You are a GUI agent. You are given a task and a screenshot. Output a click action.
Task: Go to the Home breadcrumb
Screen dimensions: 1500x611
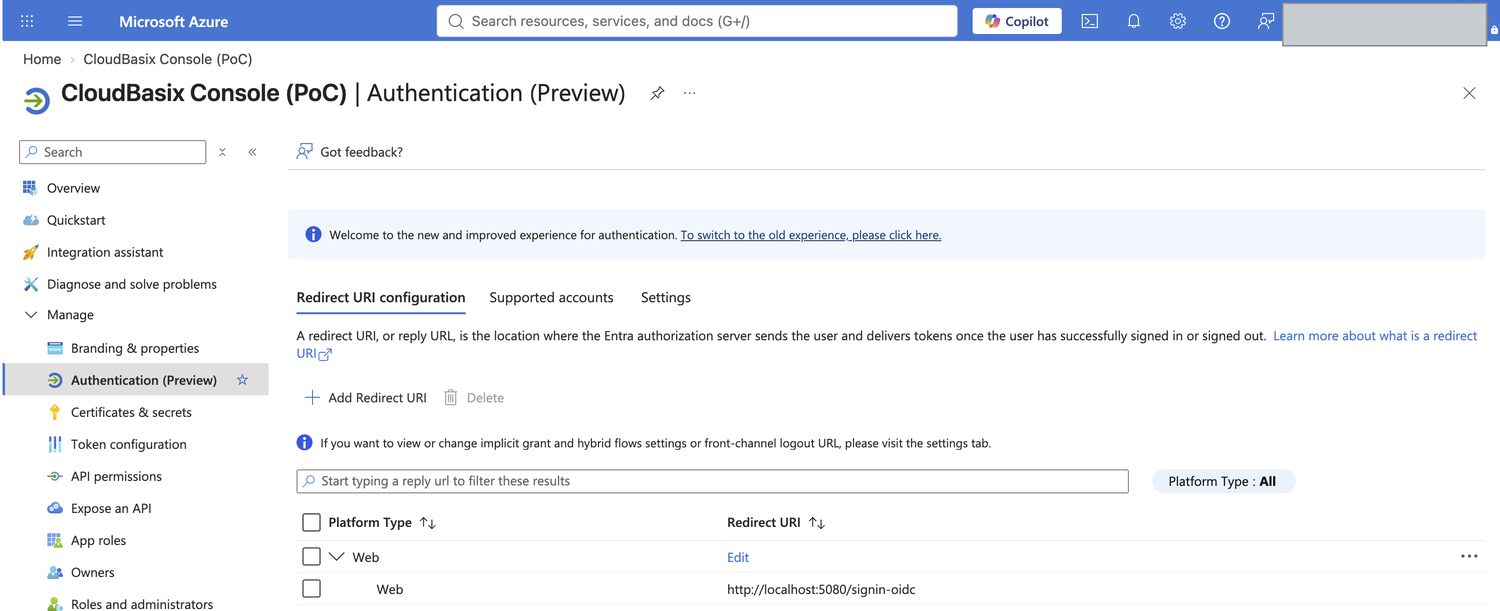(42, 59)
